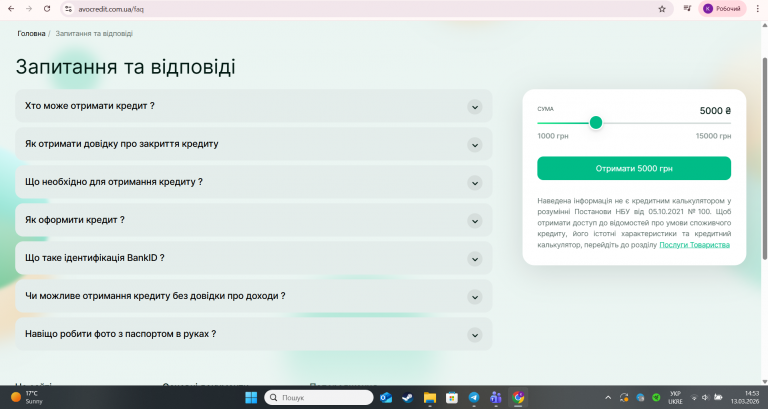
Task: Open Microsoft Store from the taskbar
Action: pos(452,397)
